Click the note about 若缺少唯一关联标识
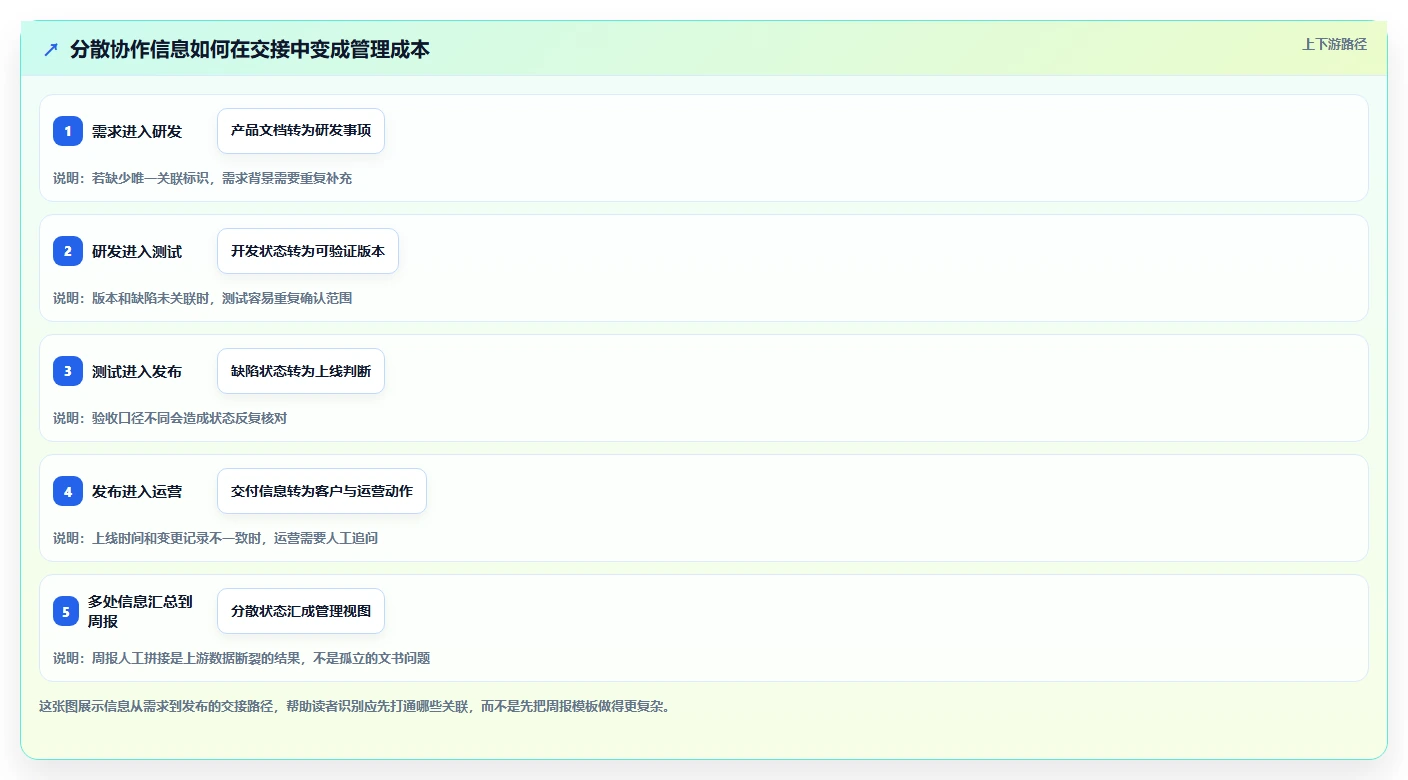 pyautogui.click(x=203, y=178)
